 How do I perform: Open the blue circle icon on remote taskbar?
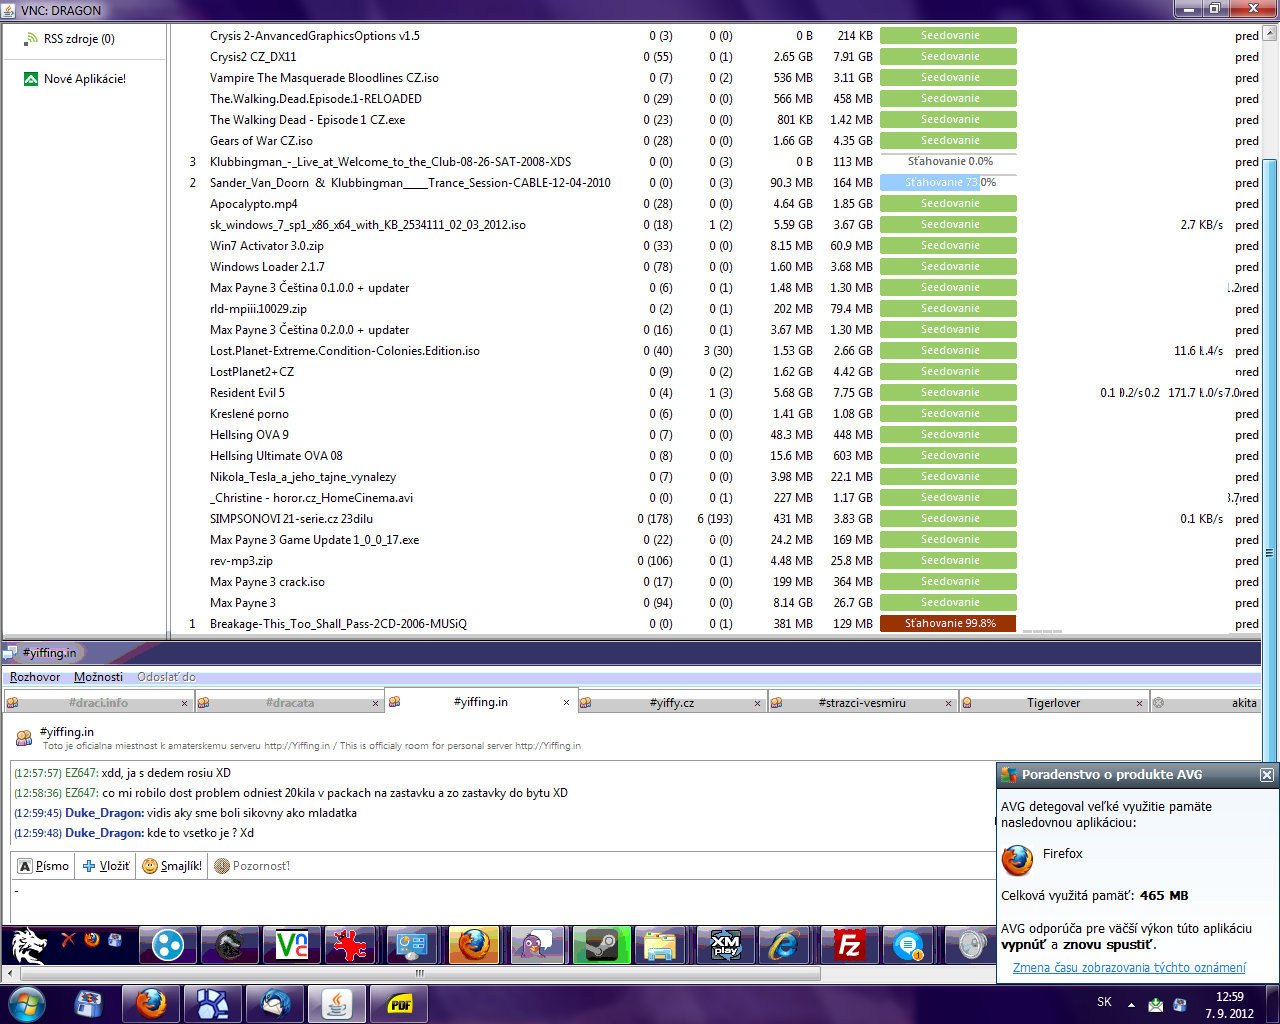167,944
